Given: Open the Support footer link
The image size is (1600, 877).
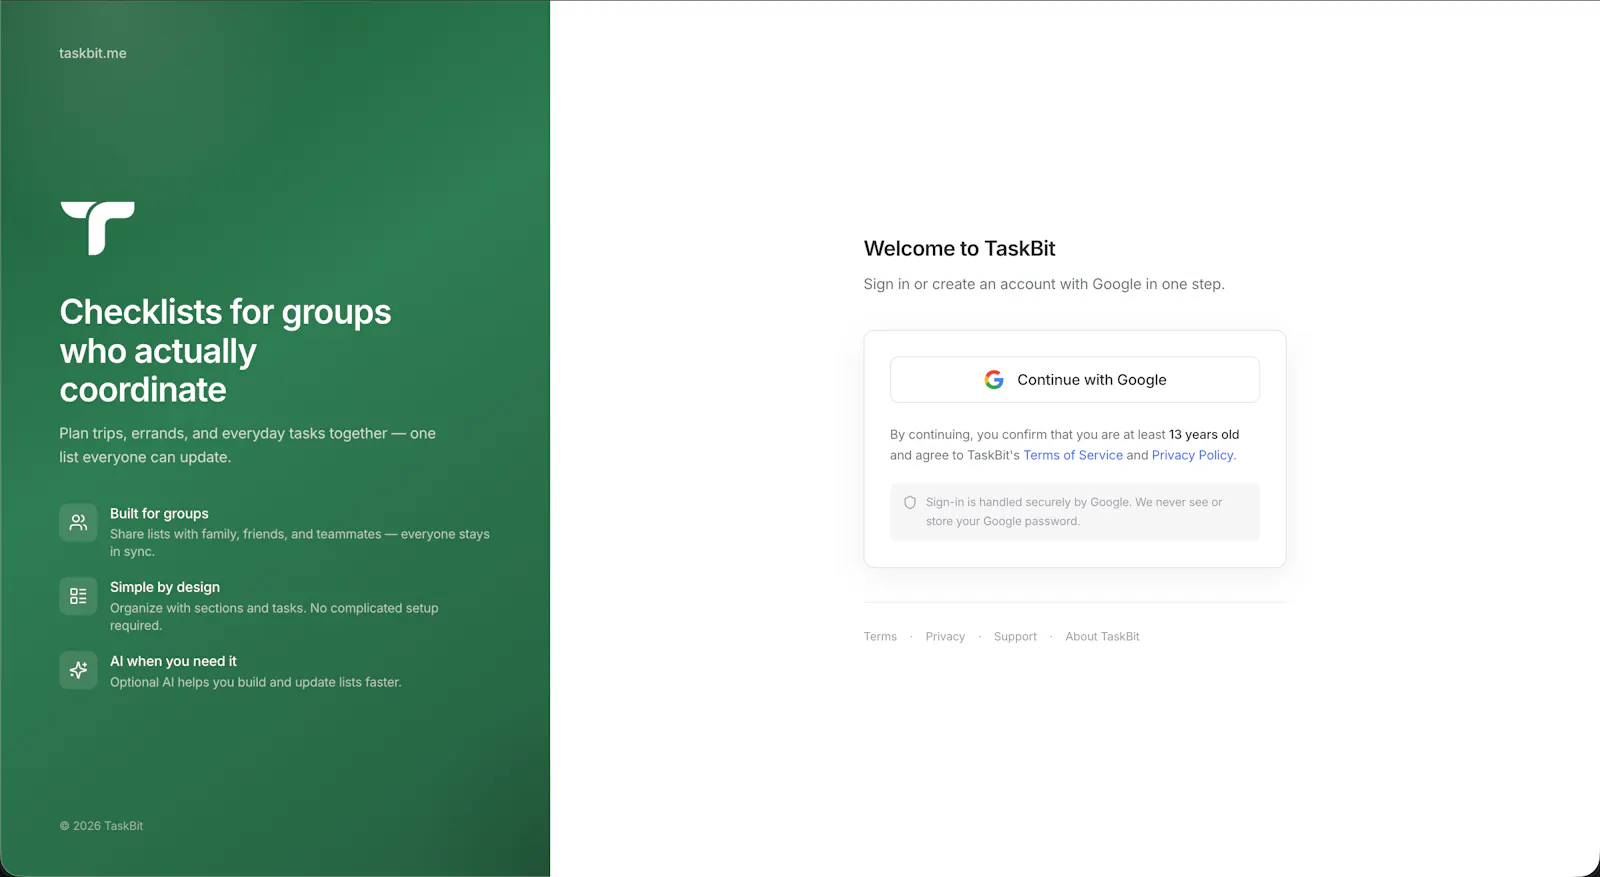Looking at the screenshot, I should coord(1015,637).
